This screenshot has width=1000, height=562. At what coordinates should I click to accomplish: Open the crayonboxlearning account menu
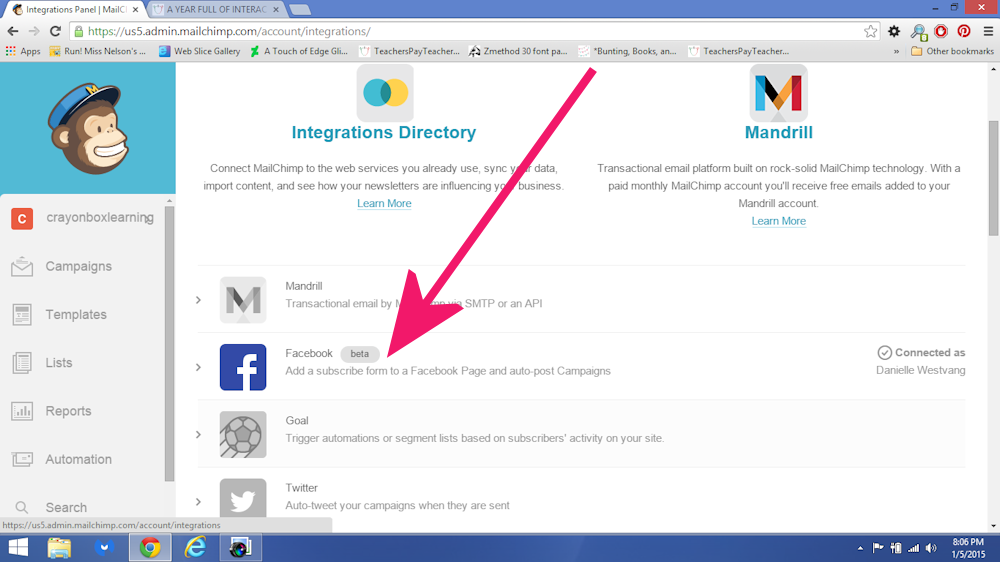[100, 218]
